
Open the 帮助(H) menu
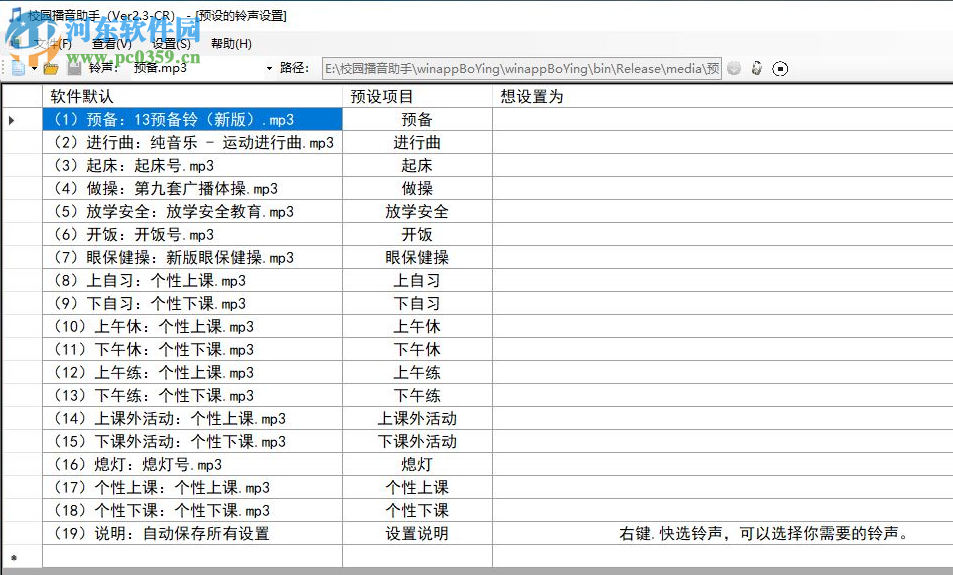click(231, 44)
